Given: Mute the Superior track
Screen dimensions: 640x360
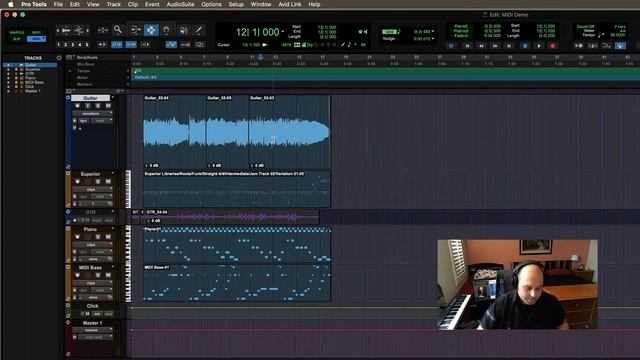Looking at the screenshot, I should [108, 181].
